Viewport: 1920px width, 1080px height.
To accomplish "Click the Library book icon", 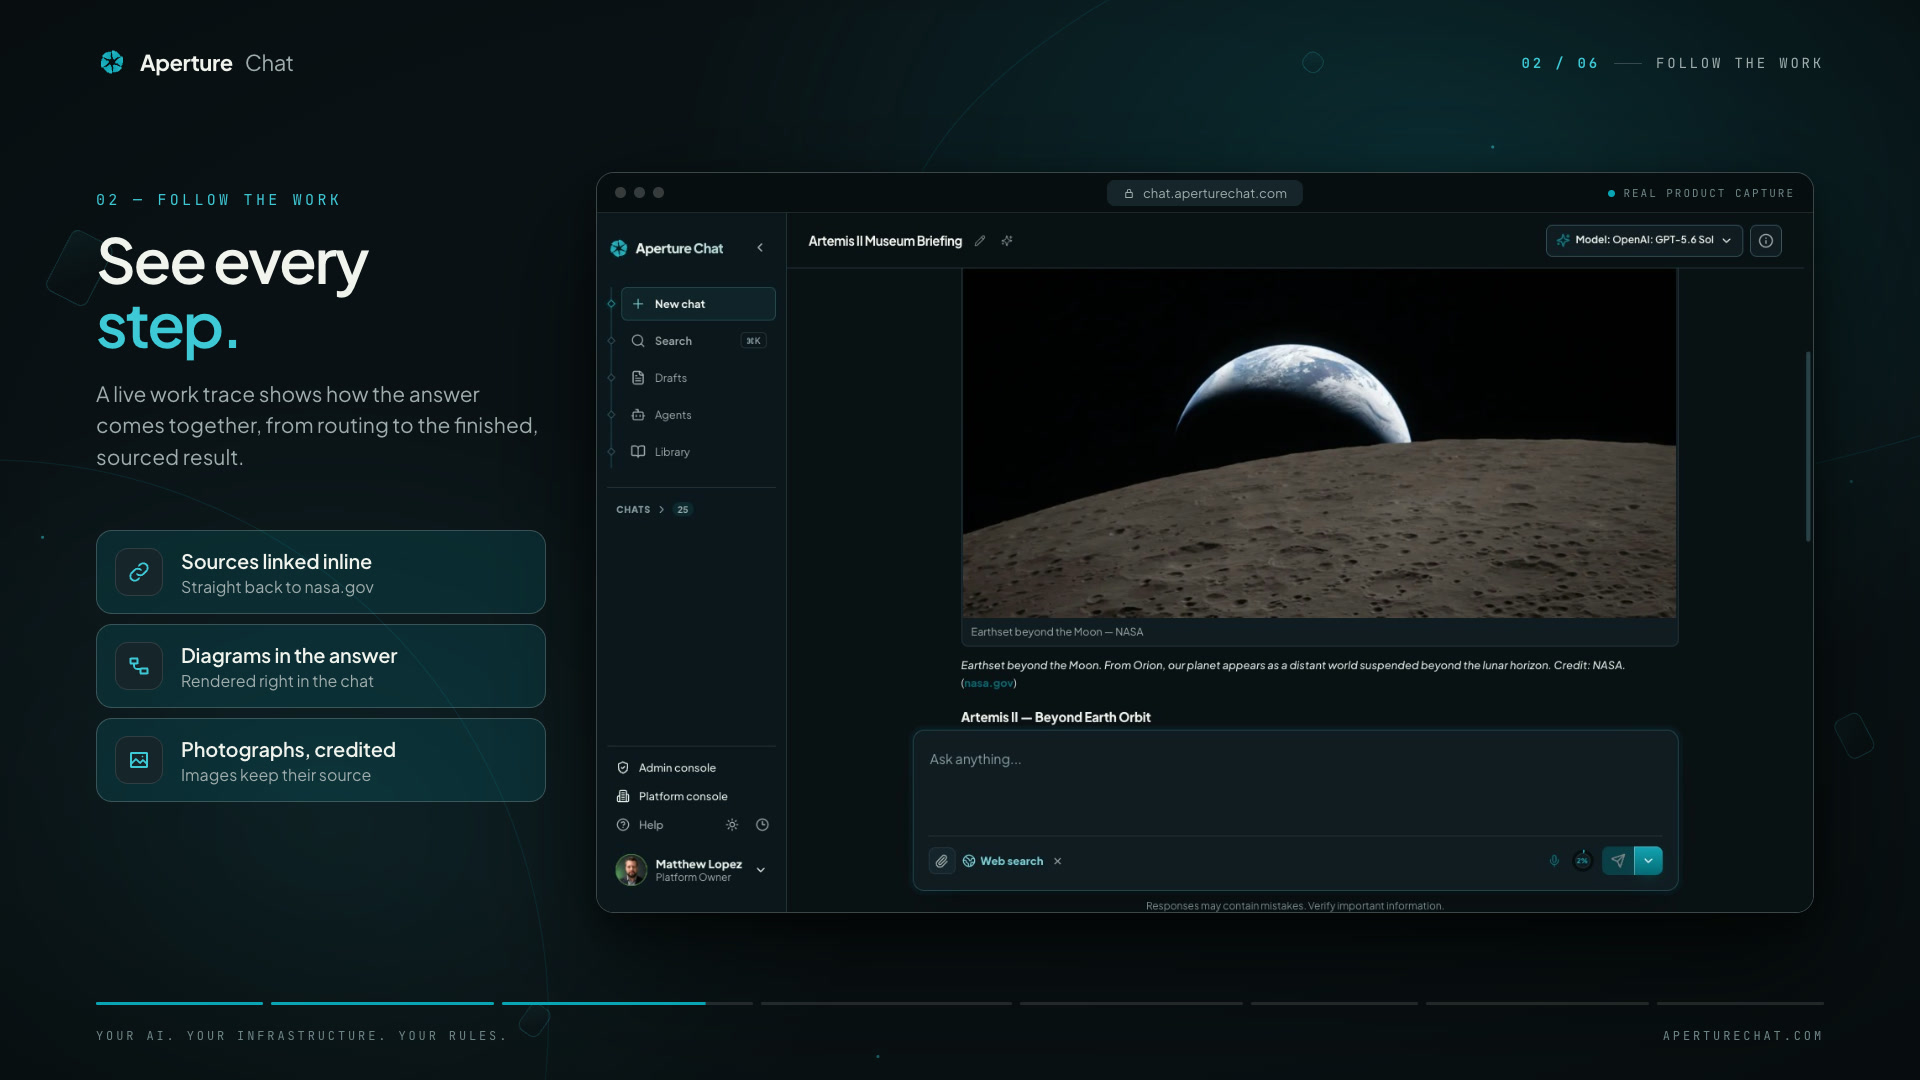I will pyautogui.click(x=638, y=452).
